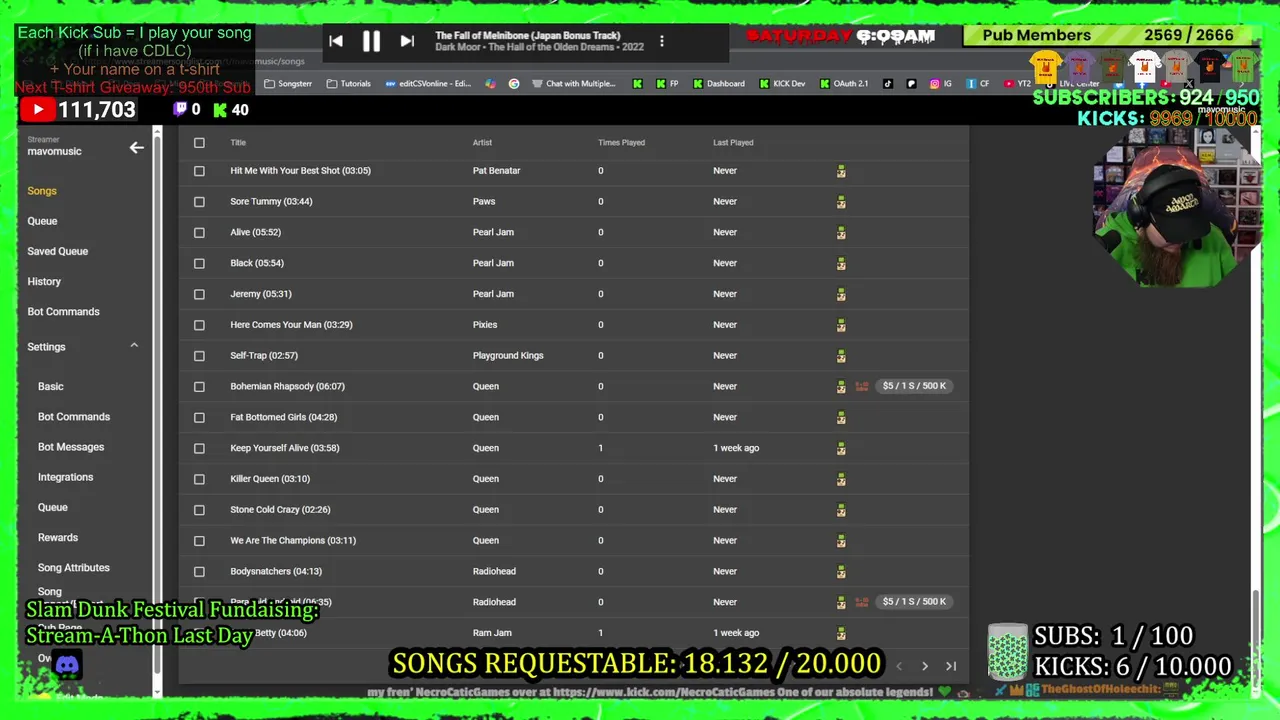Open editCSVonline bookmark

point(428,84)
